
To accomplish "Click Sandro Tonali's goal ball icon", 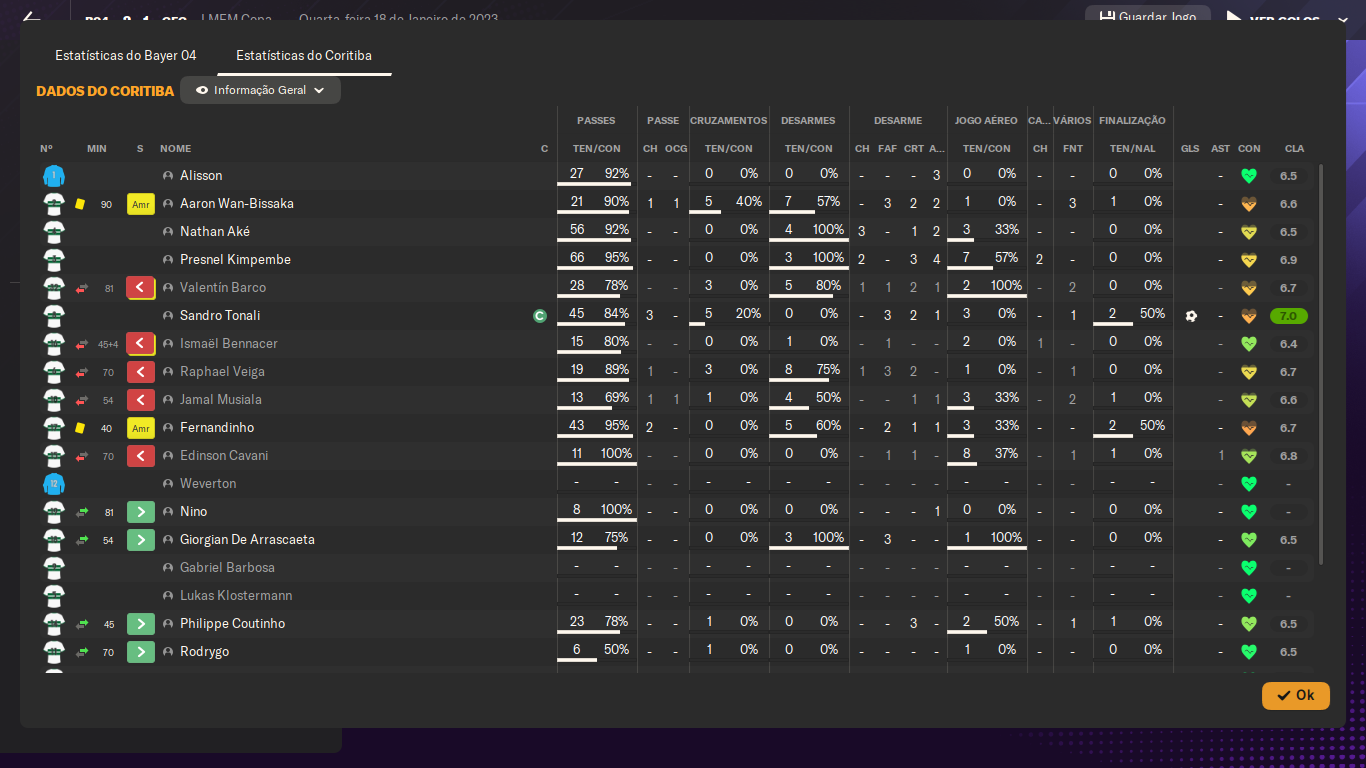I will pos(1191,316).
